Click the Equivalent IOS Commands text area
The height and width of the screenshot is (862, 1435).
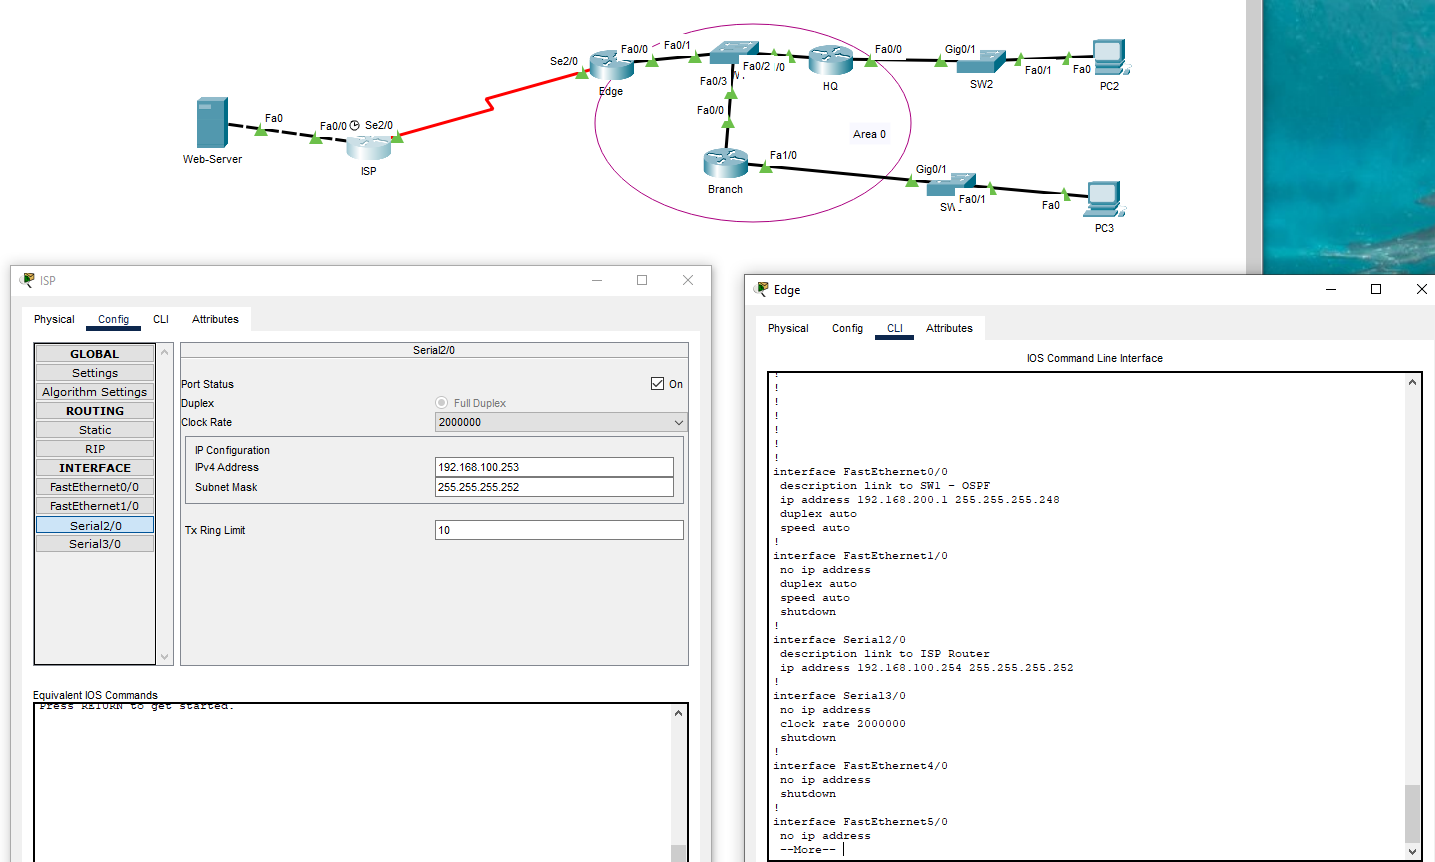(x=352, y=782)
